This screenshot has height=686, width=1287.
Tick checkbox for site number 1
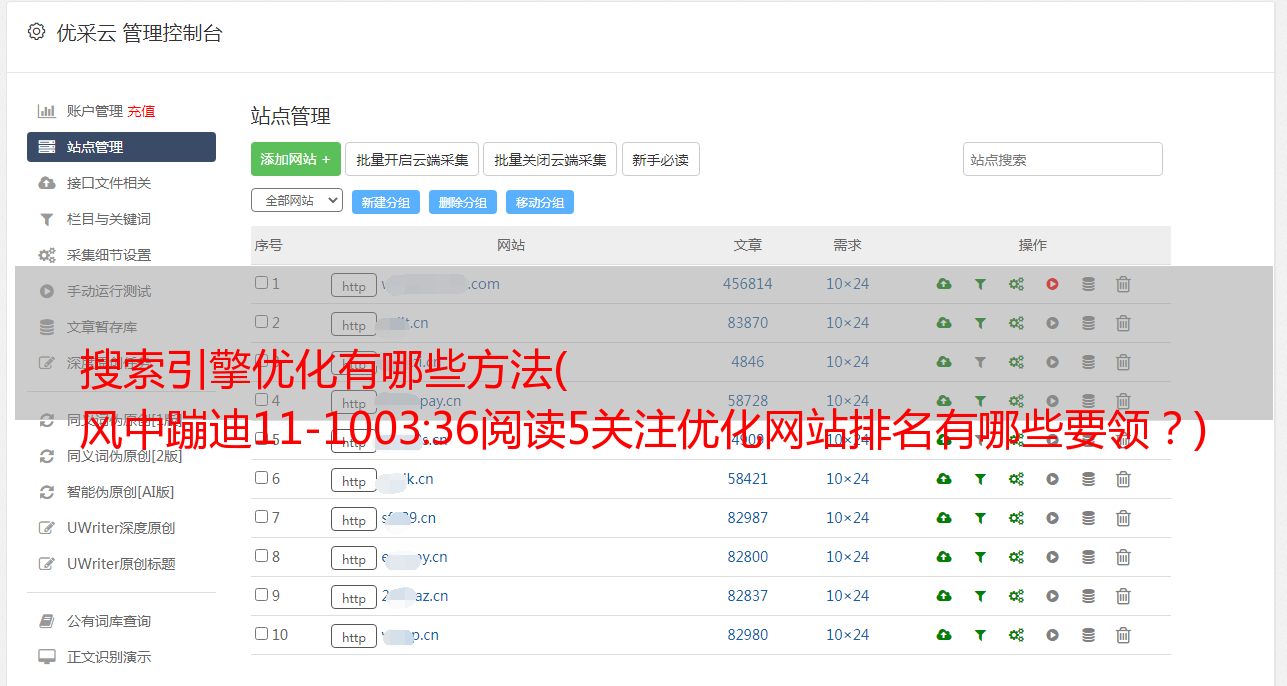coord(261,283)
